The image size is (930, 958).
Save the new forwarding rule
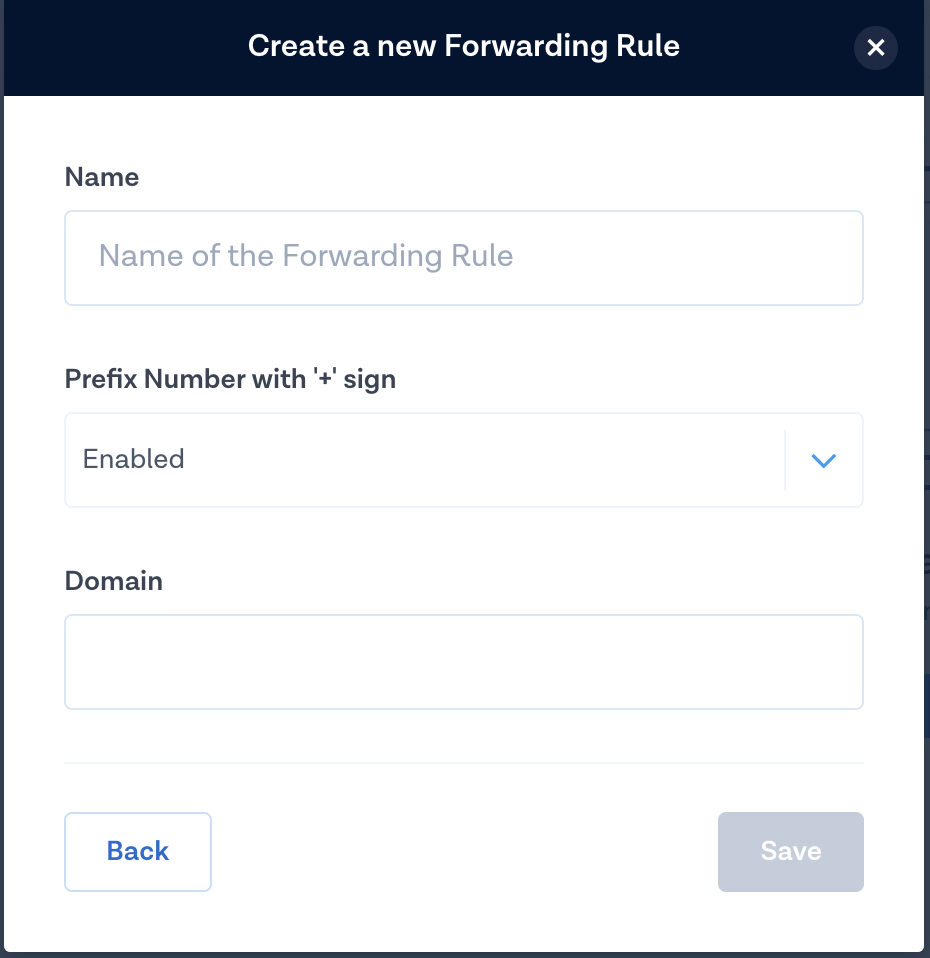click(x=790, y=851)
